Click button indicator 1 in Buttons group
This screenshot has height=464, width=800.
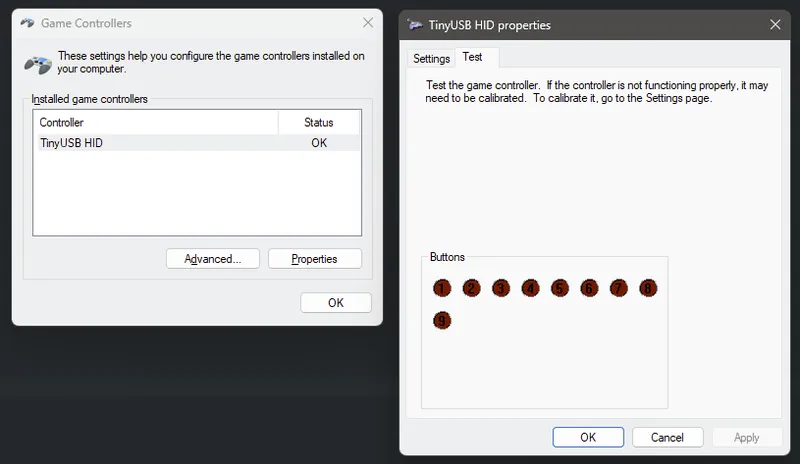coord(442,288)
